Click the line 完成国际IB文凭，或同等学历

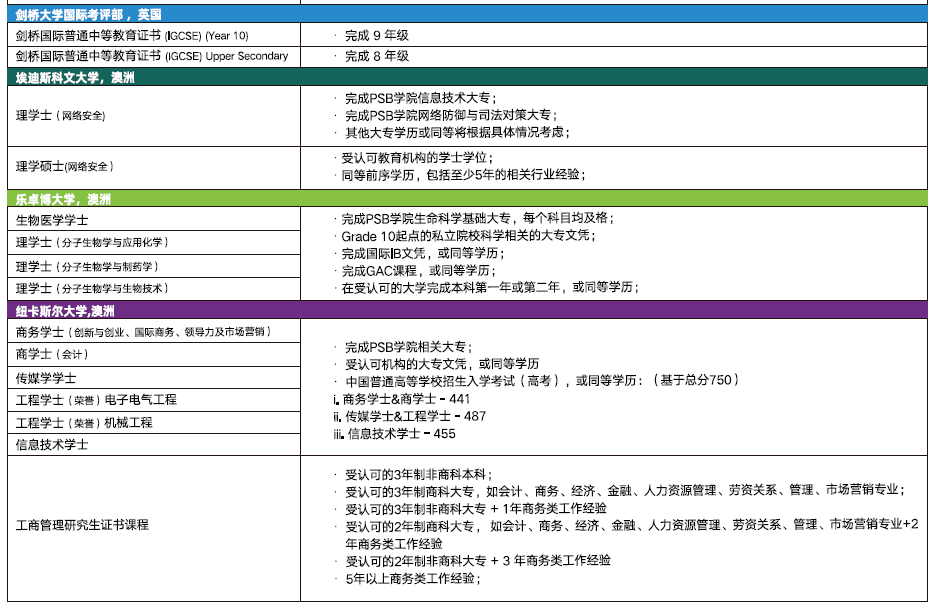click(422, 253)
